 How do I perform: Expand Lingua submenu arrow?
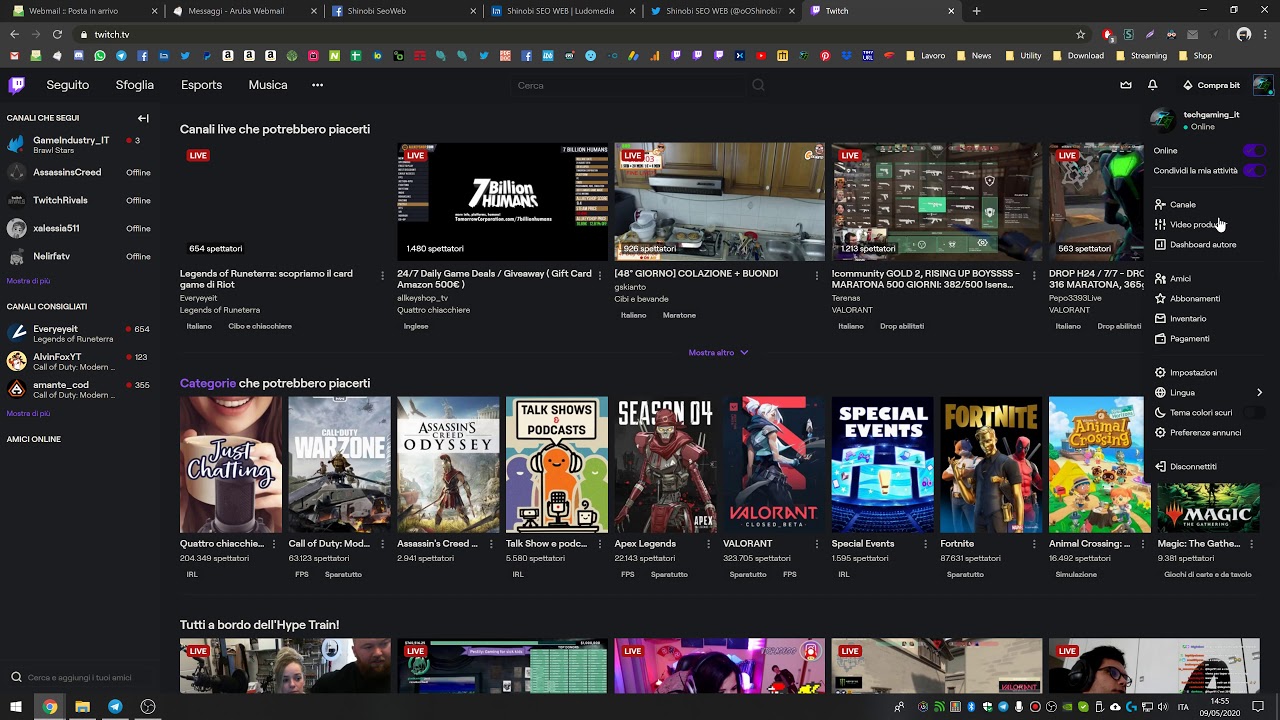(x=1259, y=392)
